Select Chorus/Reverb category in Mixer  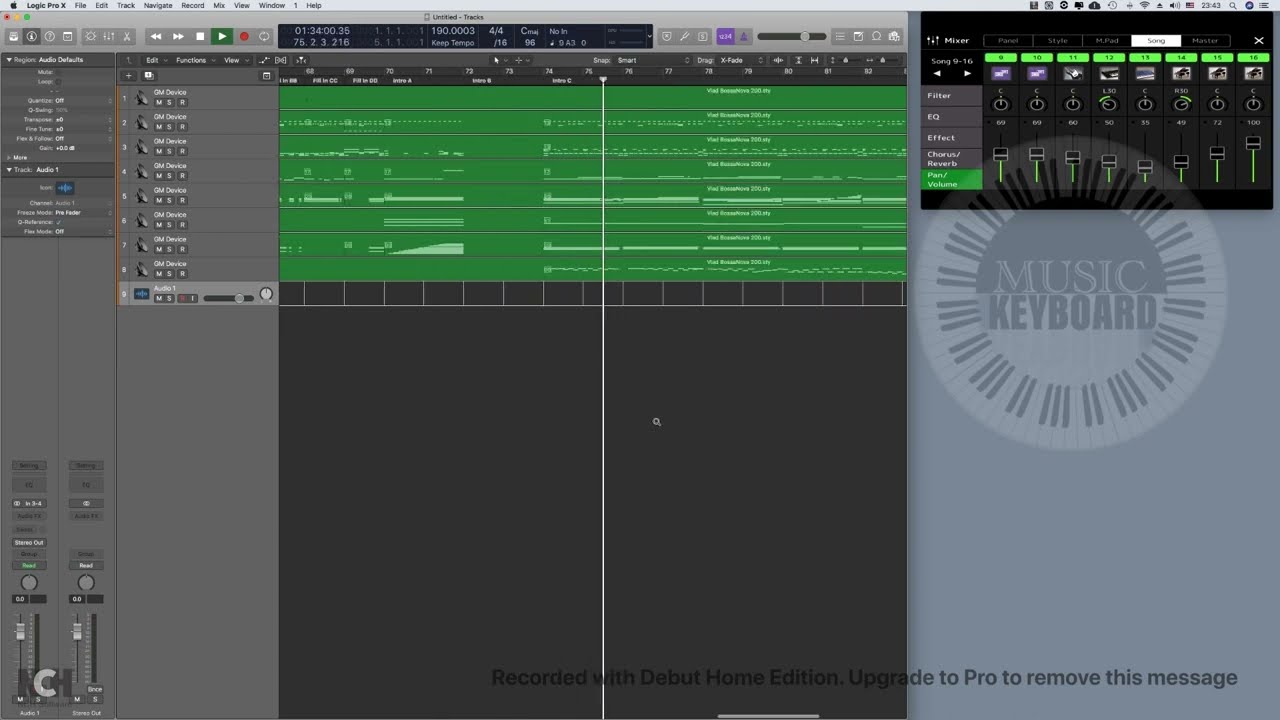(951, 159)
